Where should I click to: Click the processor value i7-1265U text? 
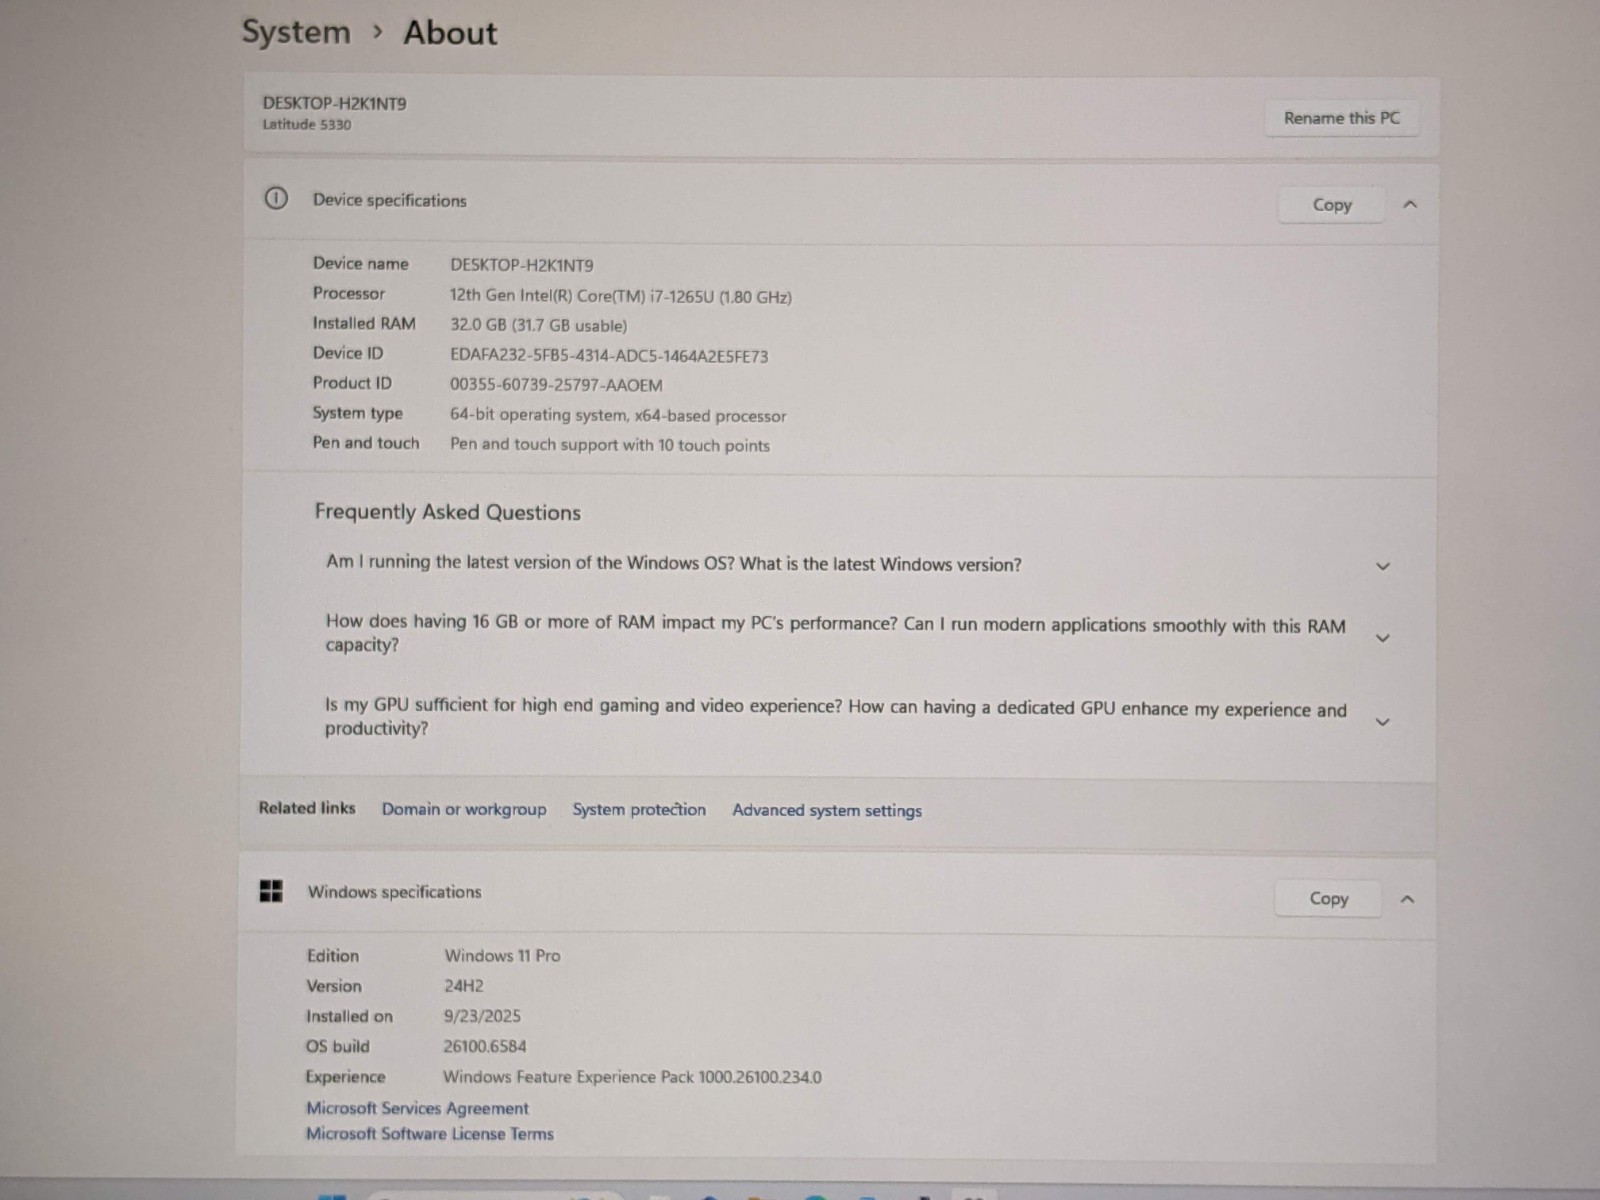coord(621,297)
